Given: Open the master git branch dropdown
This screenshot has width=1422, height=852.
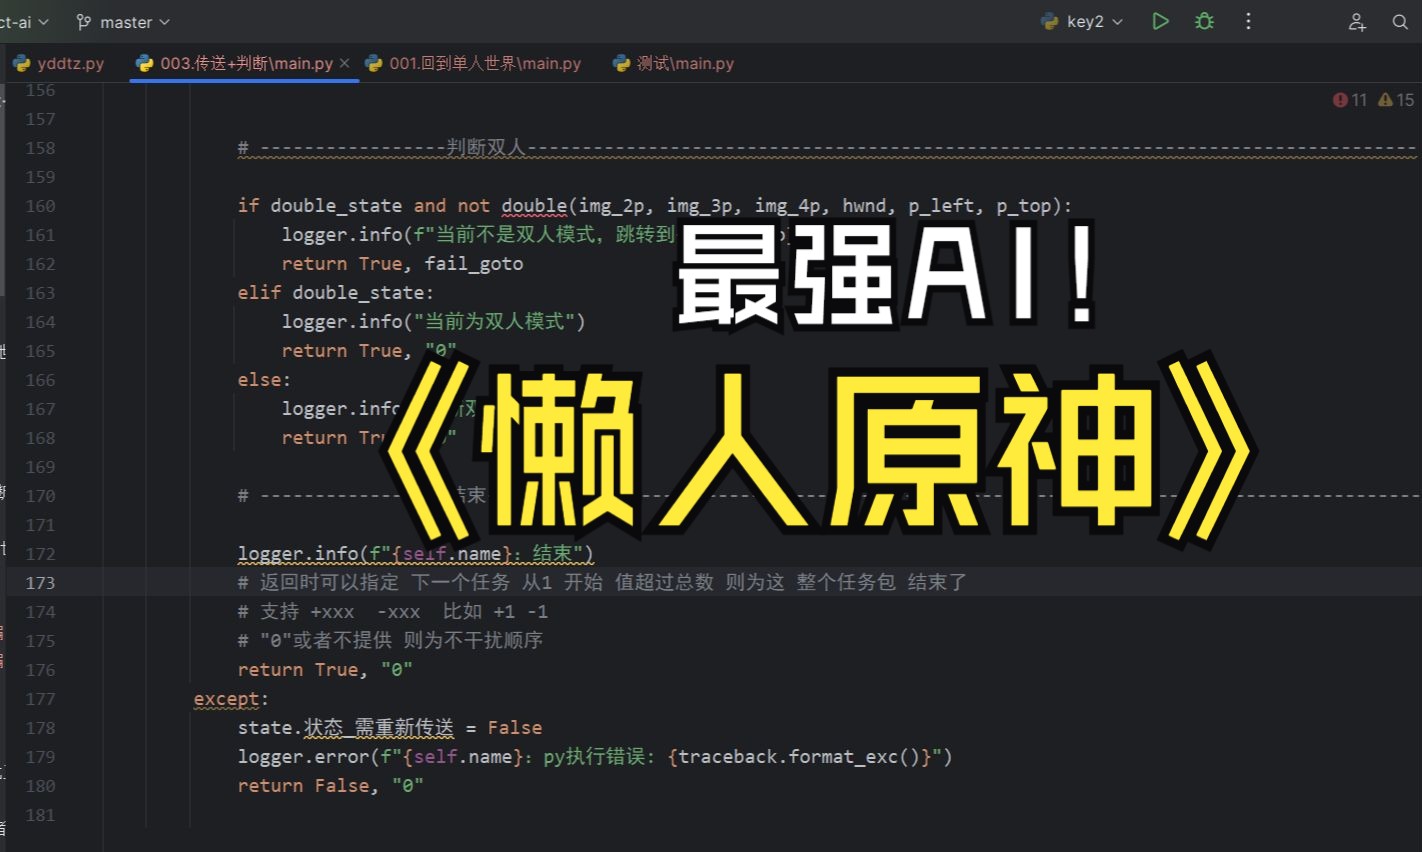Looking at the screenshot, I should click(x=123, y=22).
